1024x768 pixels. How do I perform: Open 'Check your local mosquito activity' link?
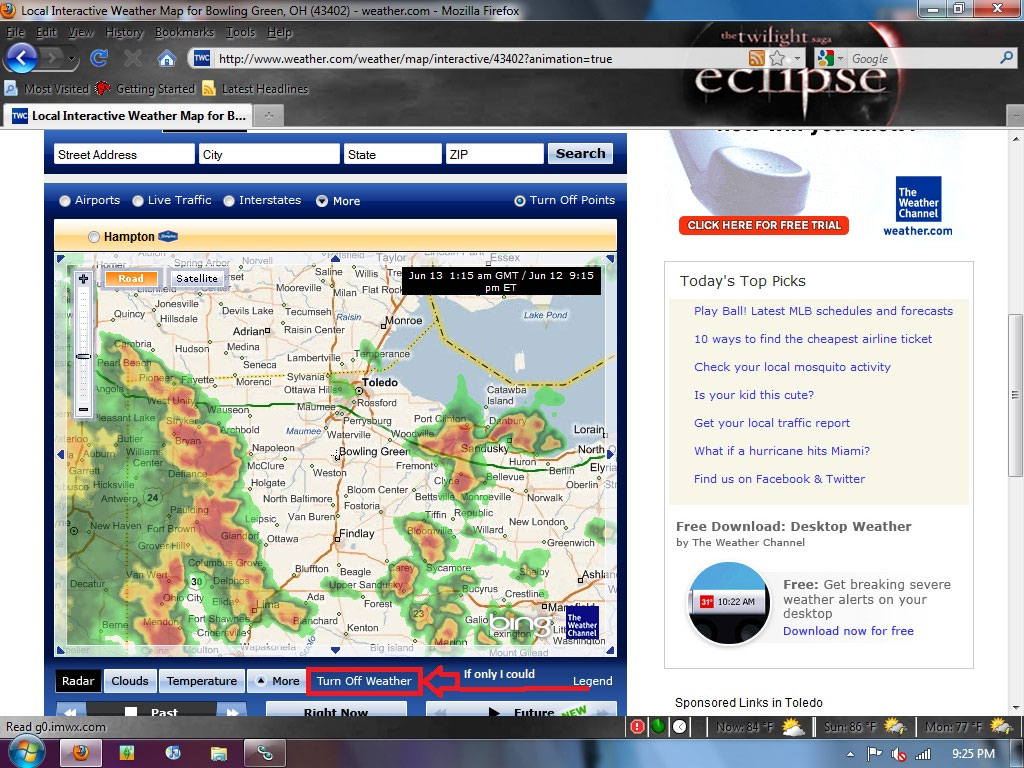[x=792, y=367]
